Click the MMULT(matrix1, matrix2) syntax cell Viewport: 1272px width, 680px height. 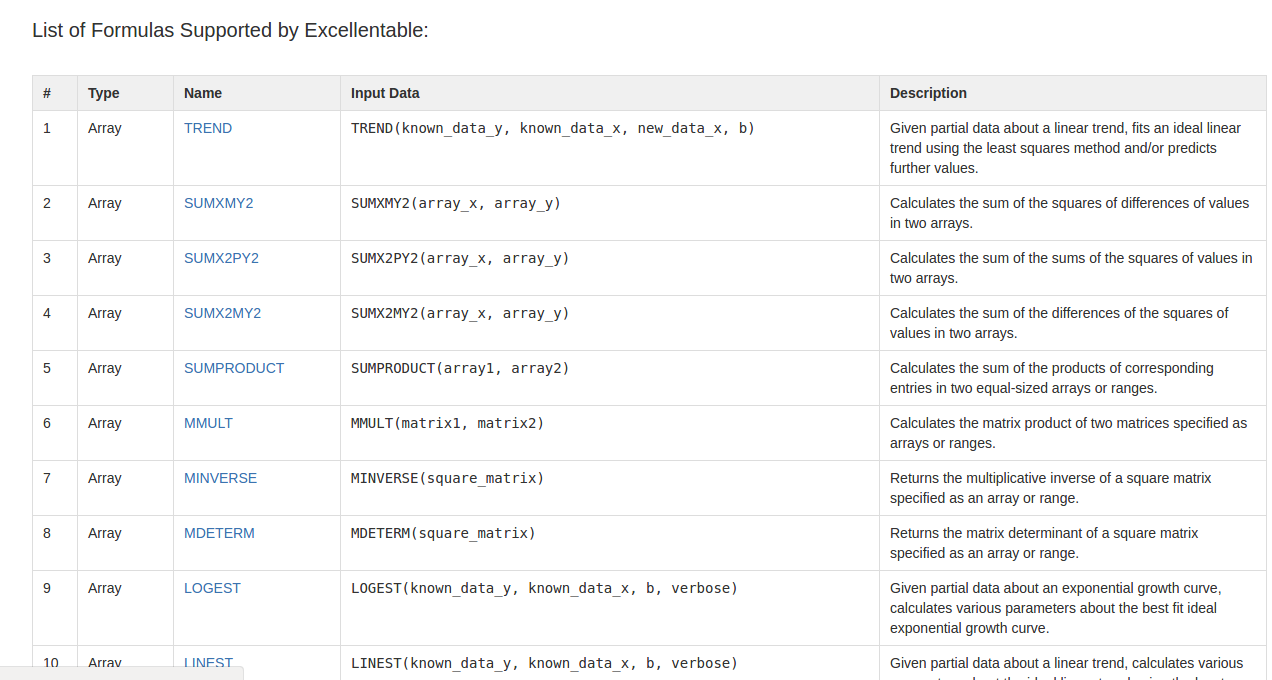coord(447,423)
